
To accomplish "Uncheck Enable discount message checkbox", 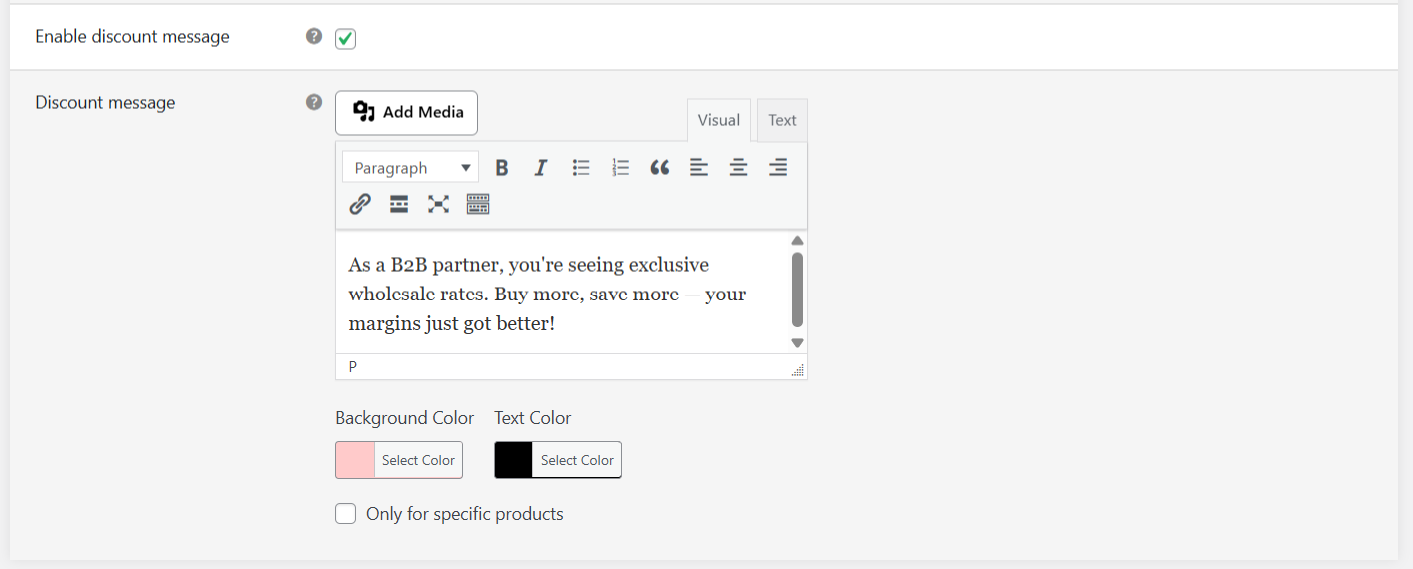I will pos(346,38).
